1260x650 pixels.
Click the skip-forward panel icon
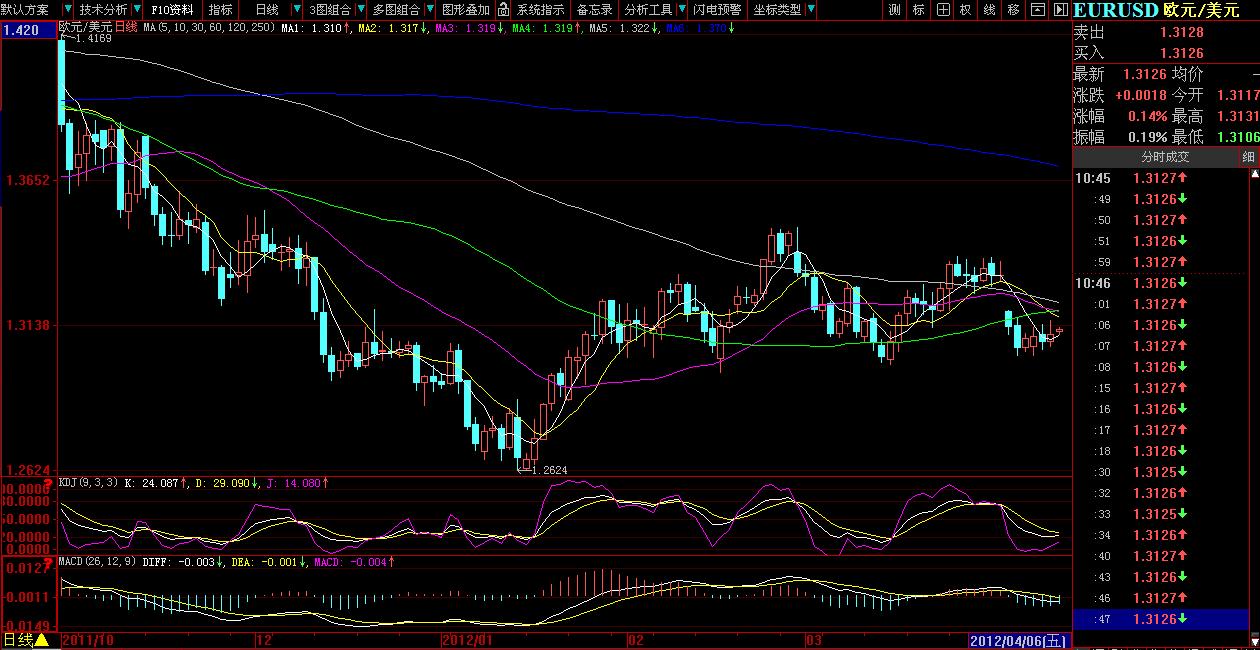coord(1061,9)
